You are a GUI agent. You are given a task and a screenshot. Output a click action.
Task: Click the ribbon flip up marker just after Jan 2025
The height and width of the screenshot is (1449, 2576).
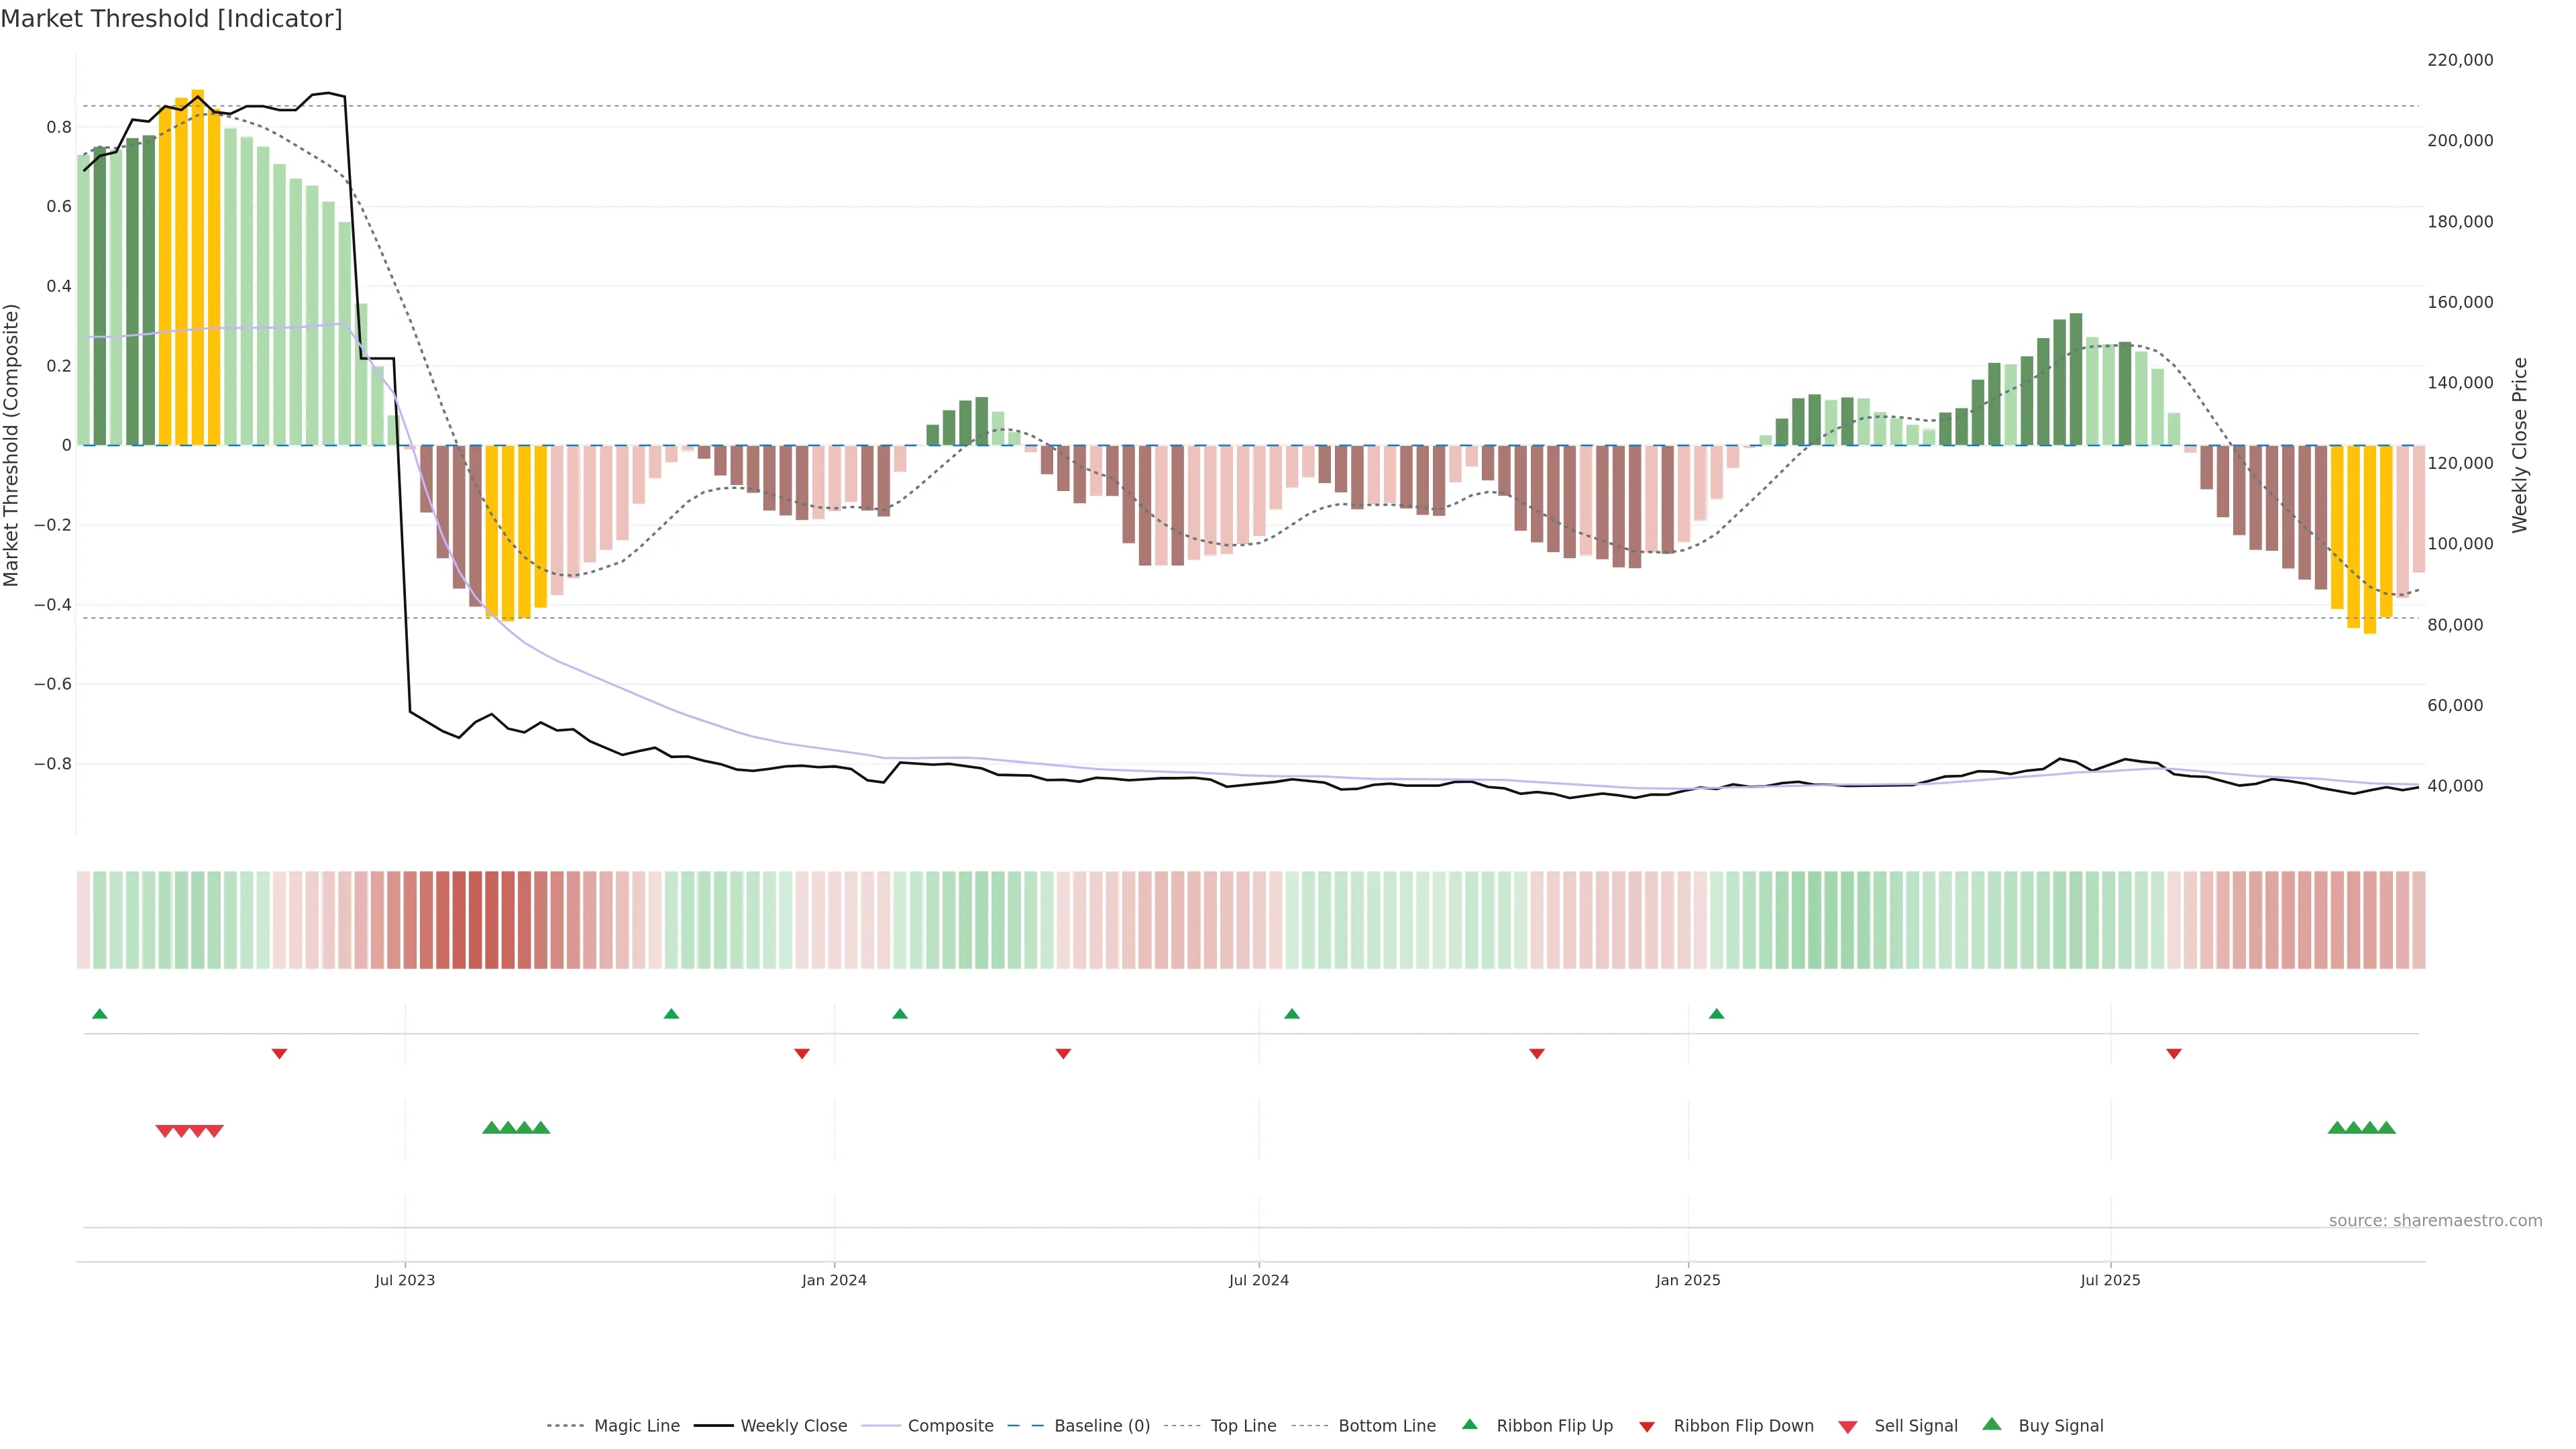click(x=1717, y=1014)
